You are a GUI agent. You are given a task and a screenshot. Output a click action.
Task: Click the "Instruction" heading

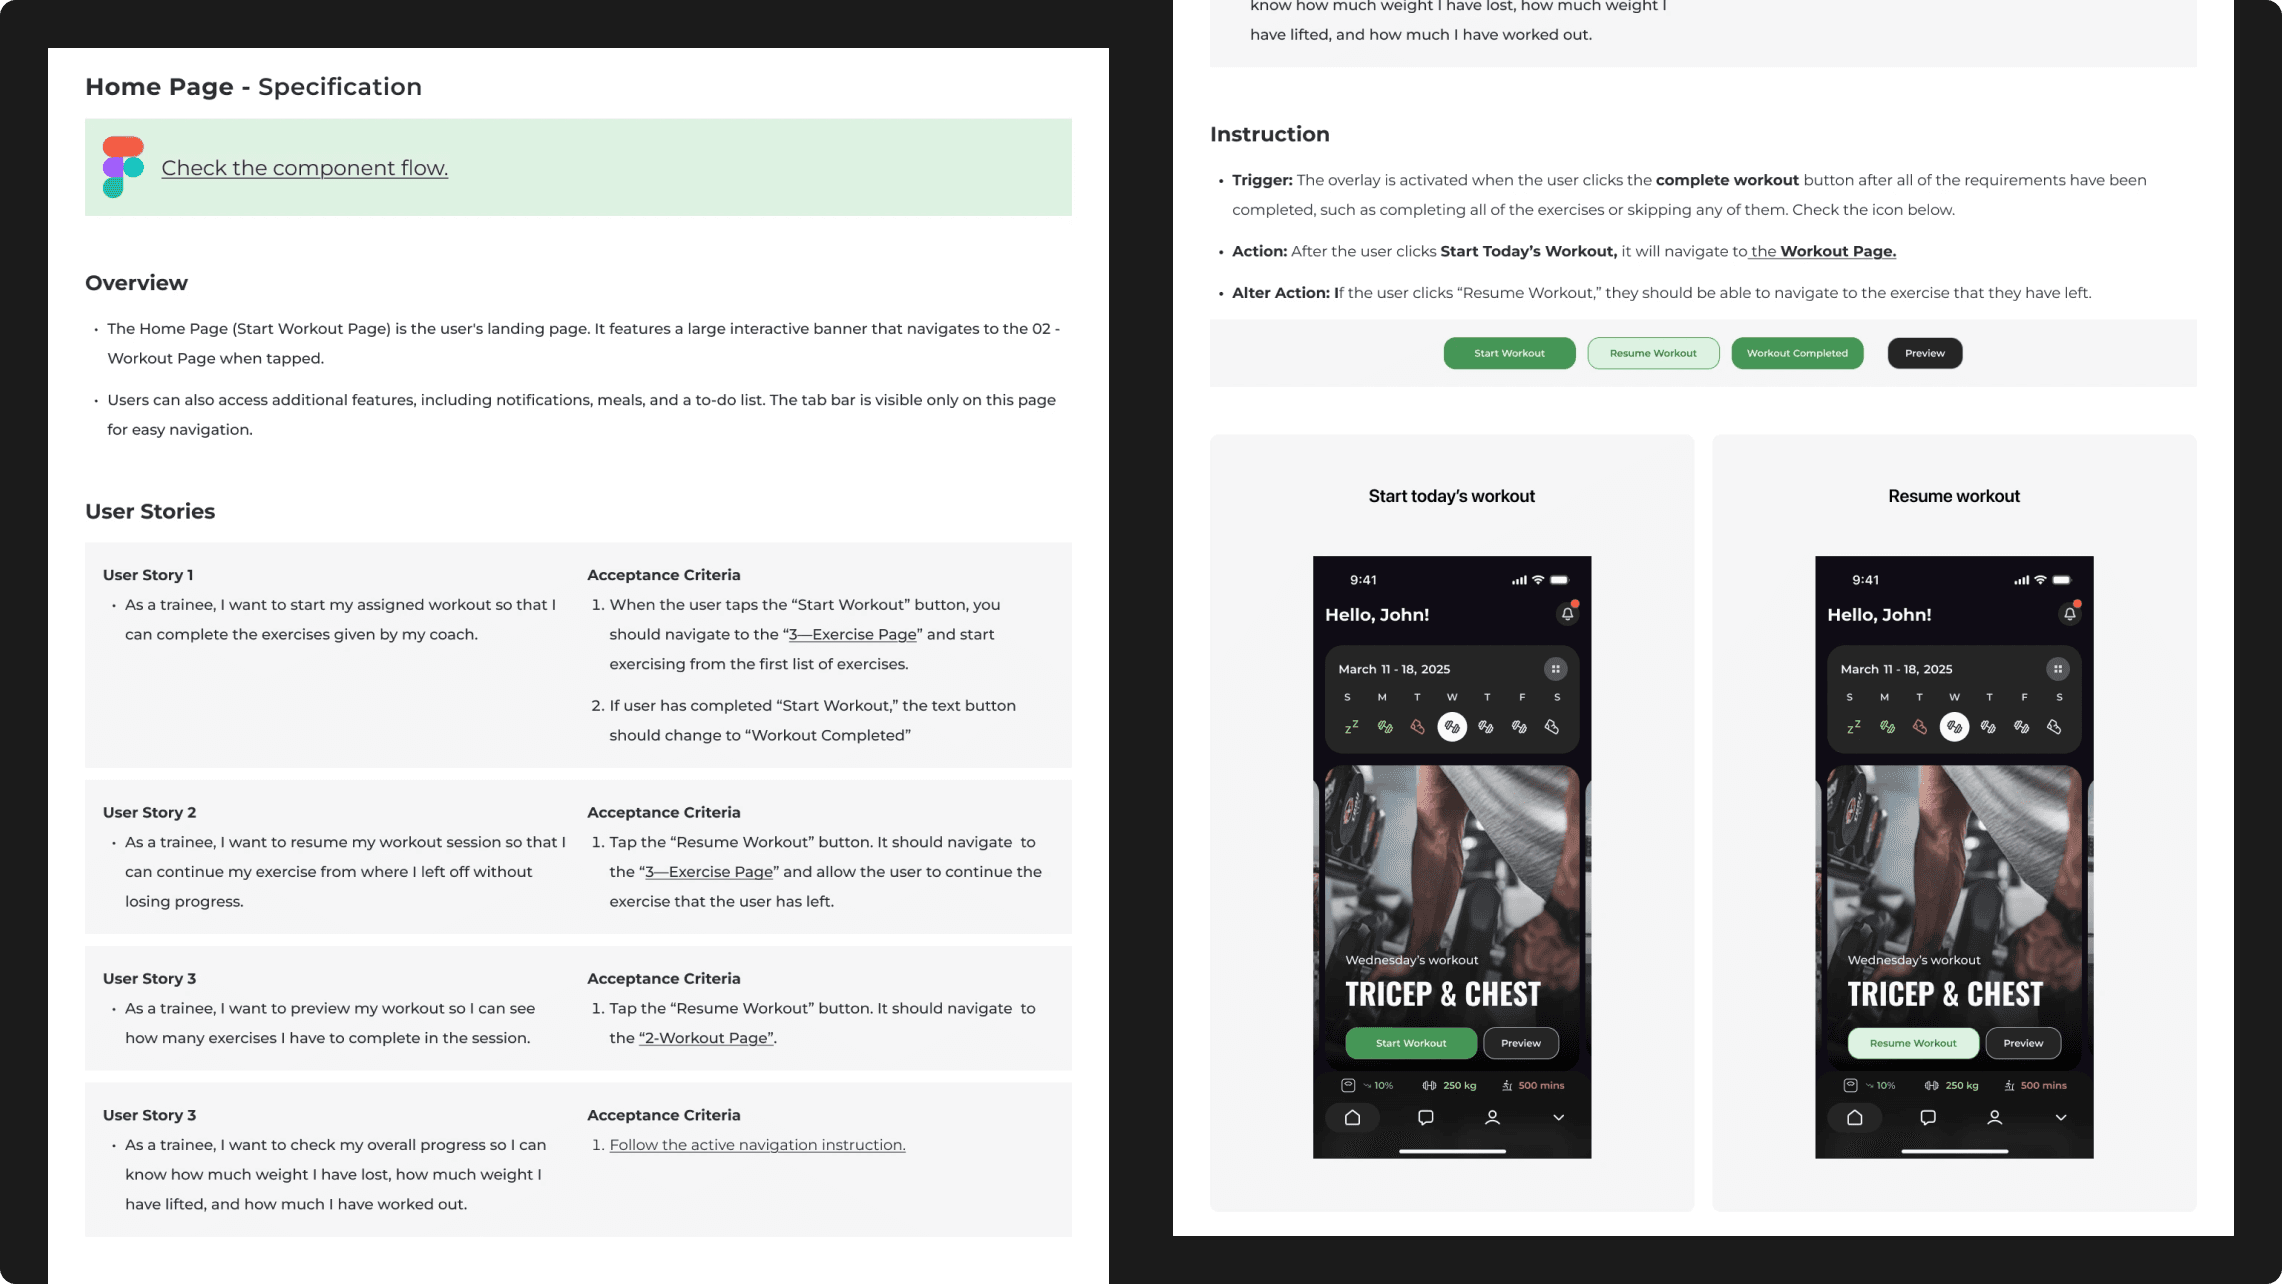click(x=1269, y=134)
